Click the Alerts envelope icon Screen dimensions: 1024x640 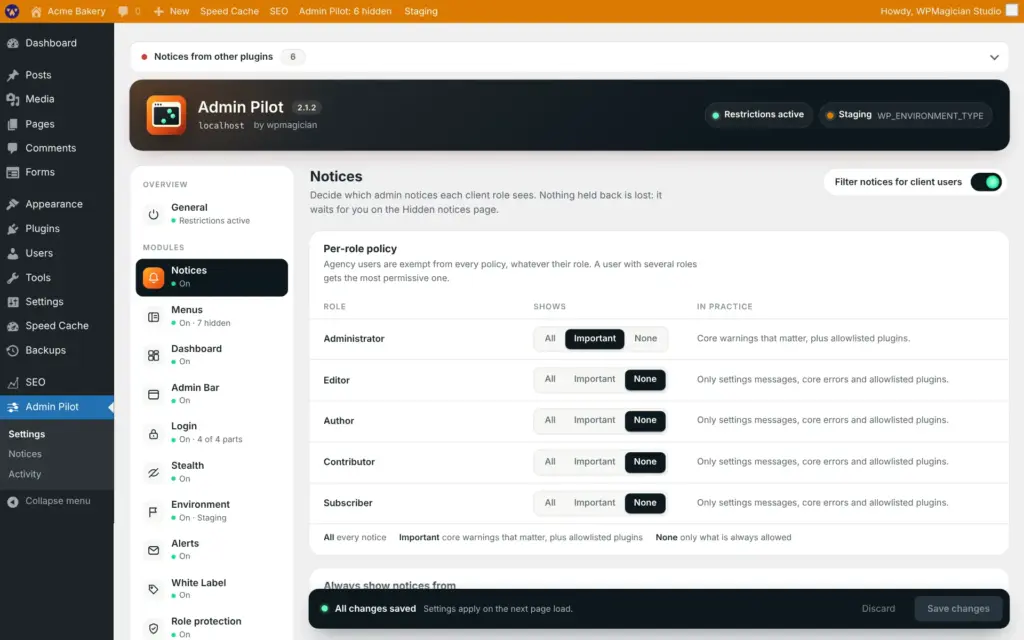tap(153, 551)
